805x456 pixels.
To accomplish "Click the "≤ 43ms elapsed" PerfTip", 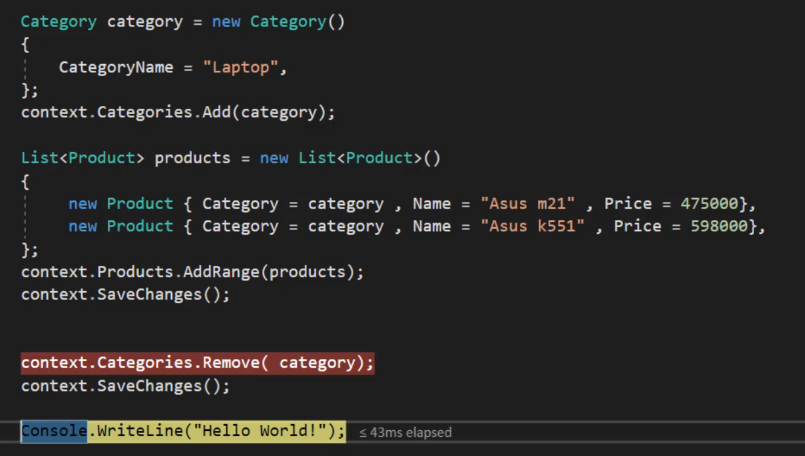I will (405, 432).
